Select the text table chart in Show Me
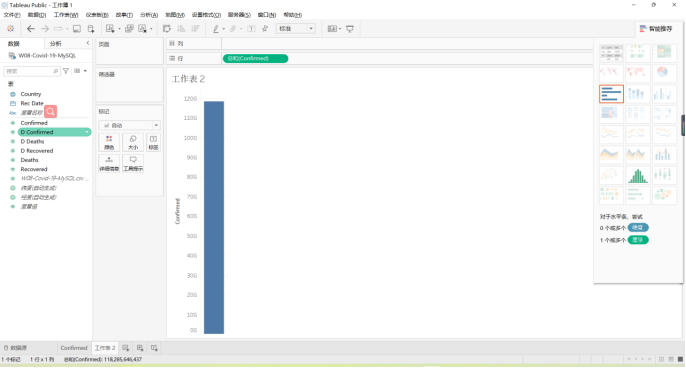This screenshot has height=368, width=686. [x=611, y=53]
